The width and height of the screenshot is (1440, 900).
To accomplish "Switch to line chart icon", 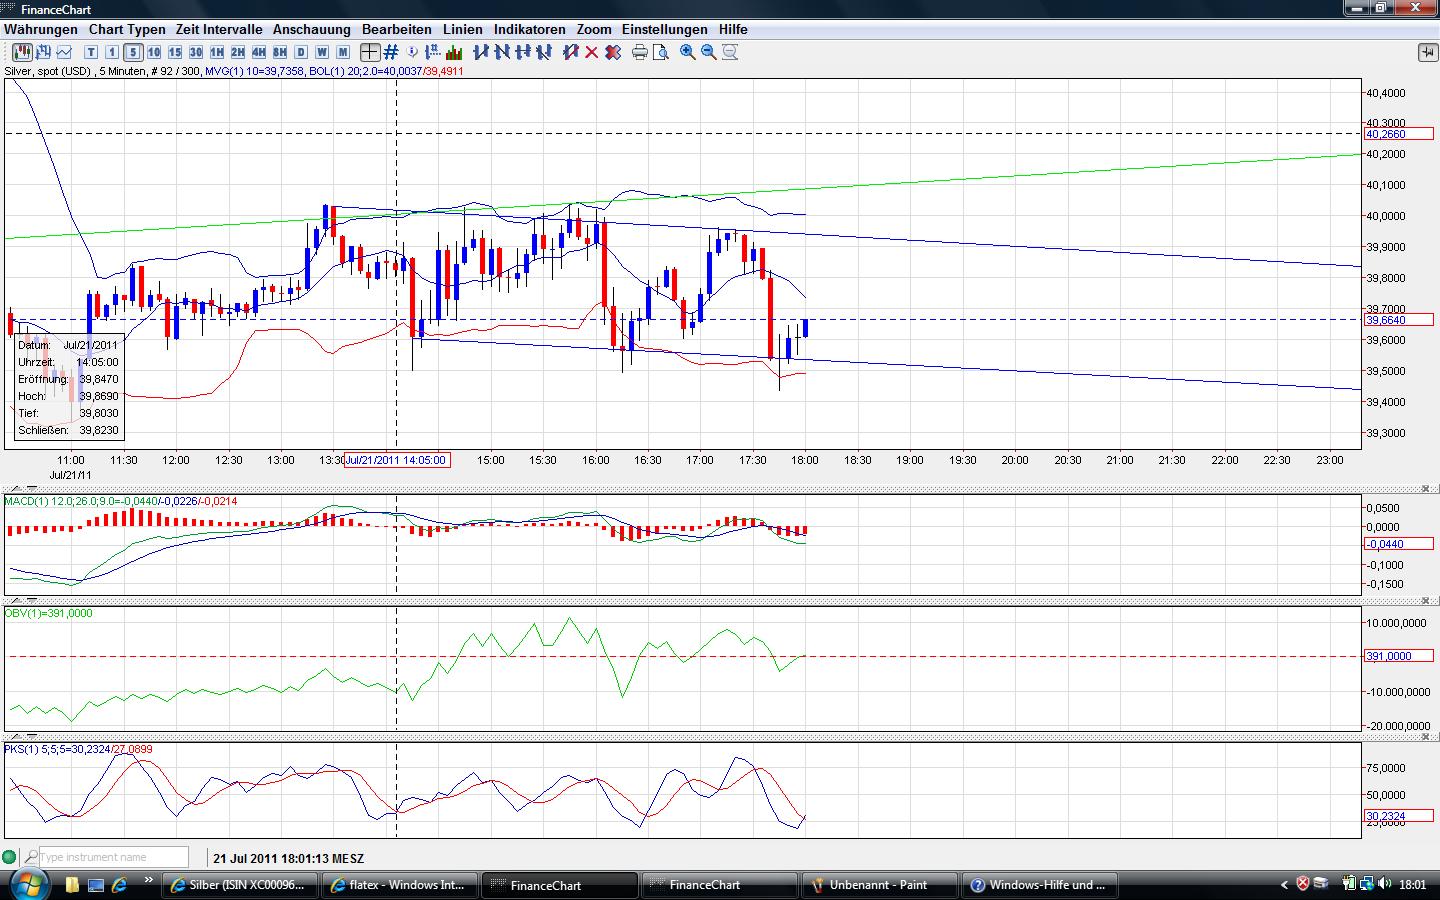I will pyautogui.click(x=64, y=52).
